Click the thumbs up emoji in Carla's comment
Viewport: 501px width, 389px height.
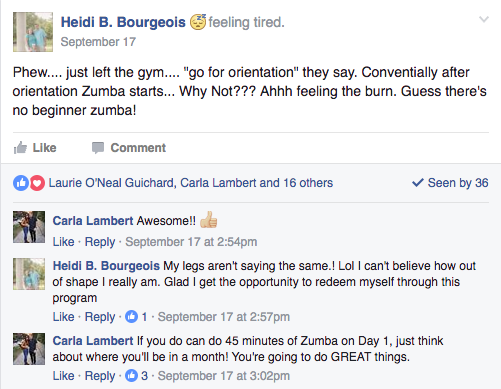(209, 220)
